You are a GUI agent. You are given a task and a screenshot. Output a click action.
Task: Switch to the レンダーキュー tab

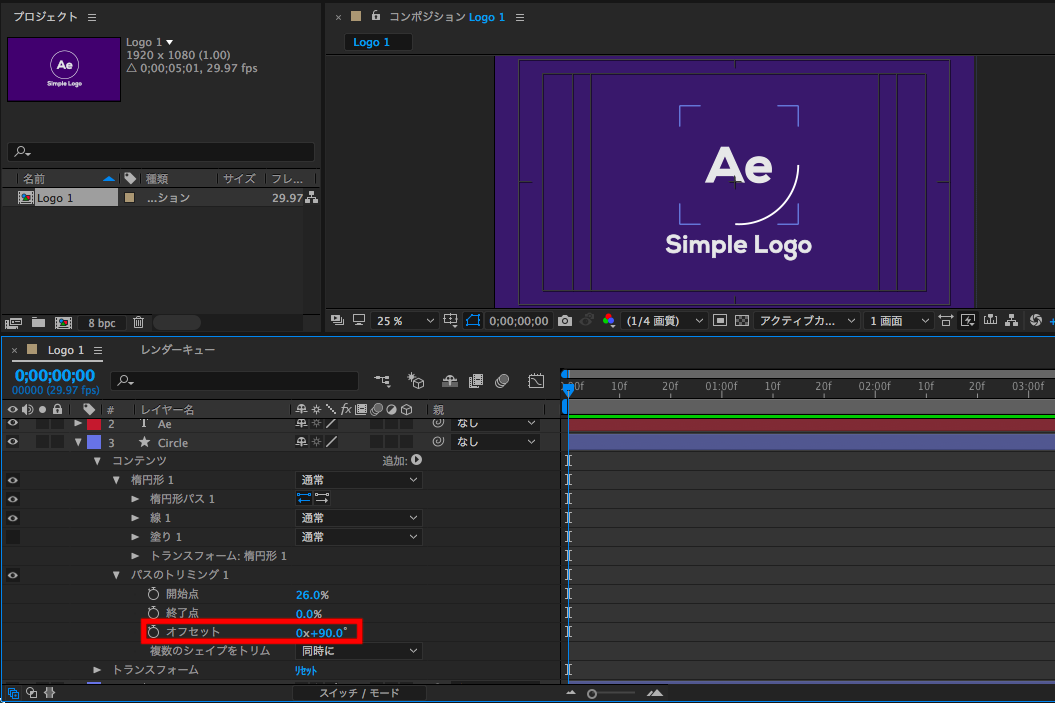click(x=178, y=350)
